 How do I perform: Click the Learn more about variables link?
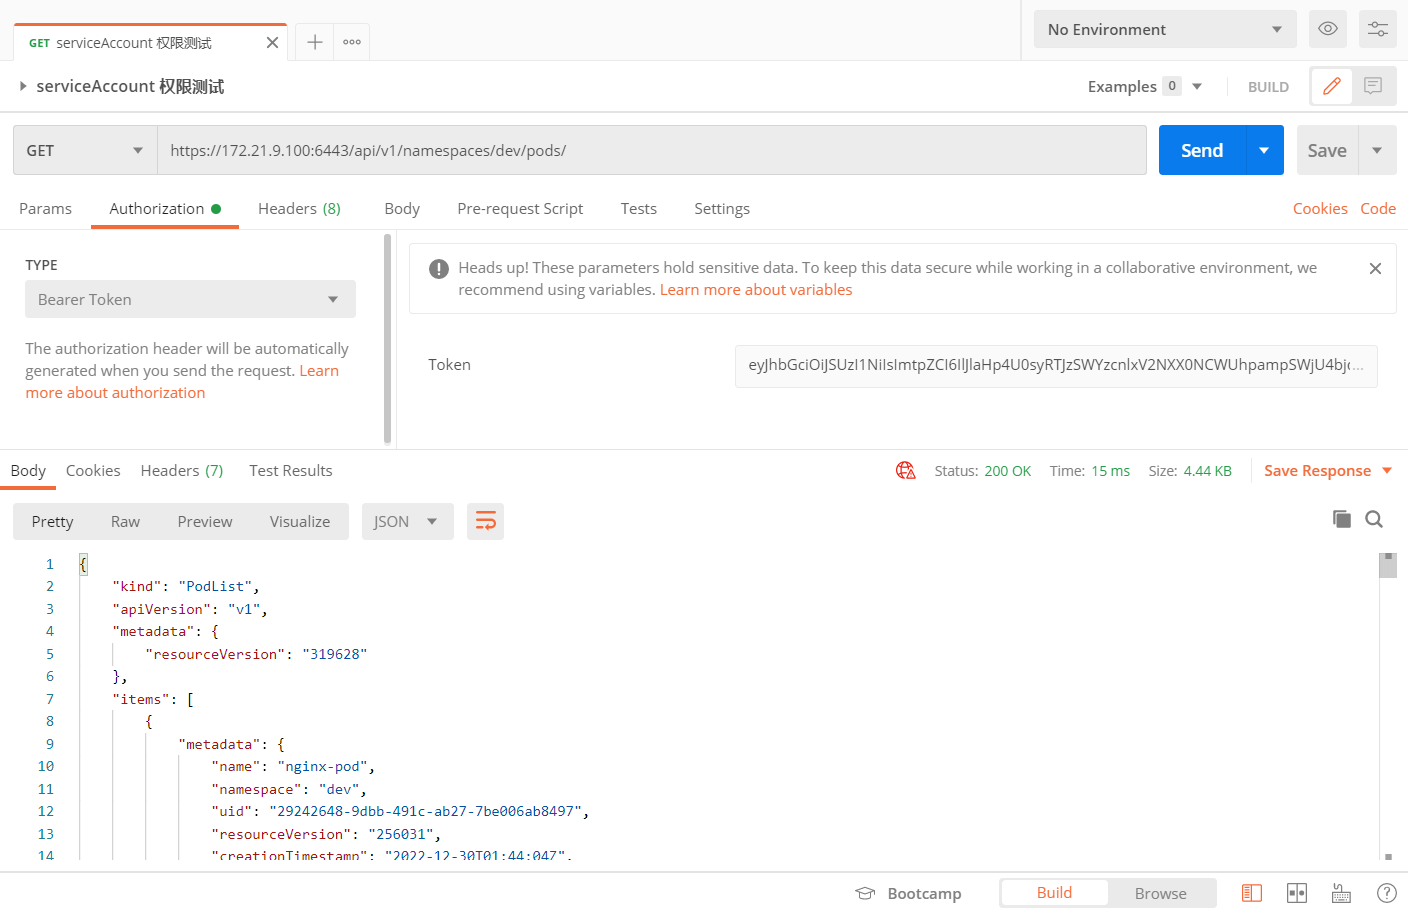pyautogui.click(x=755, y=290)
